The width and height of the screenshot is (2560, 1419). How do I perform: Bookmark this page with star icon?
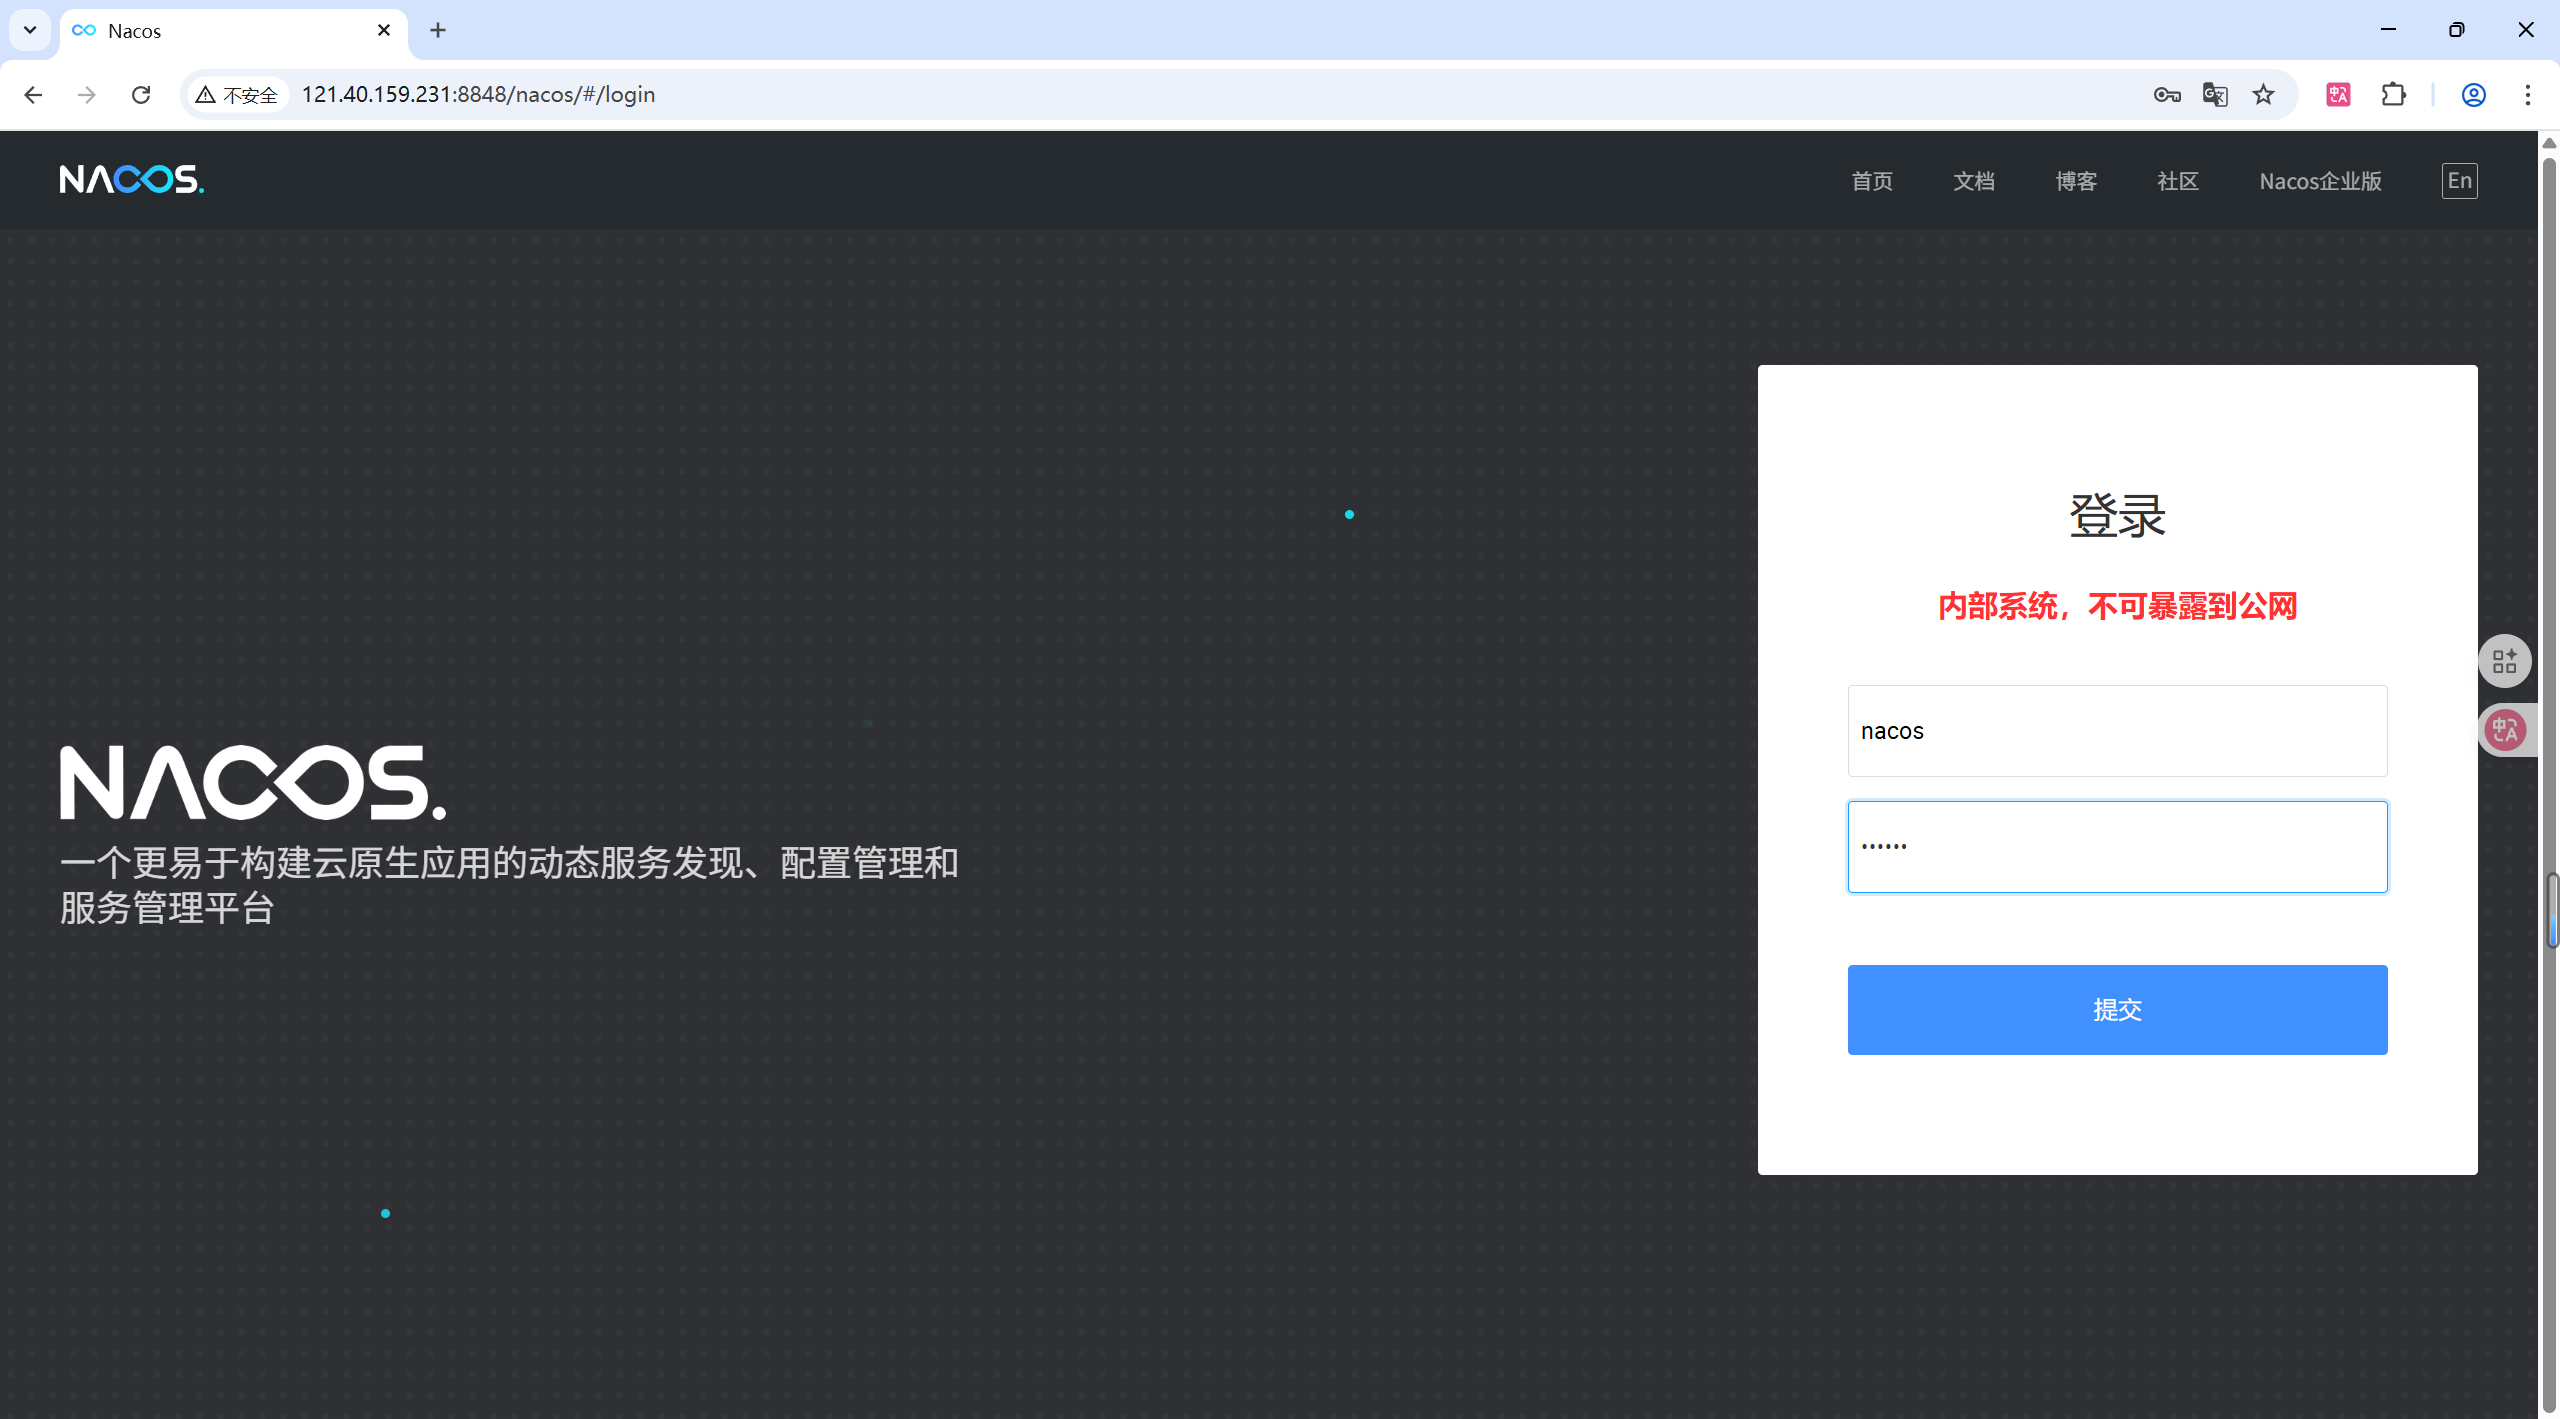2263,95
